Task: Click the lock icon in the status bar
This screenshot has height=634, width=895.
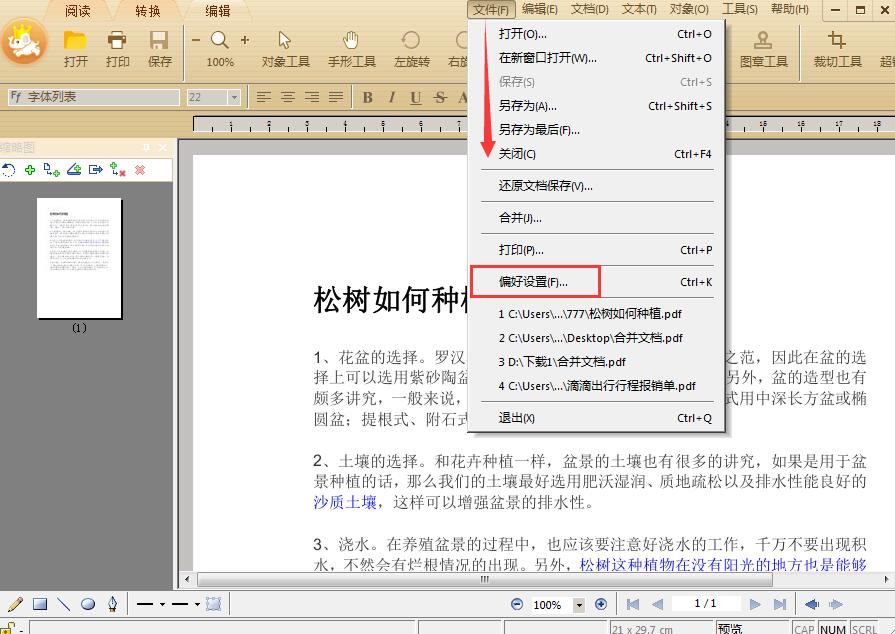Action: point(8,628)
